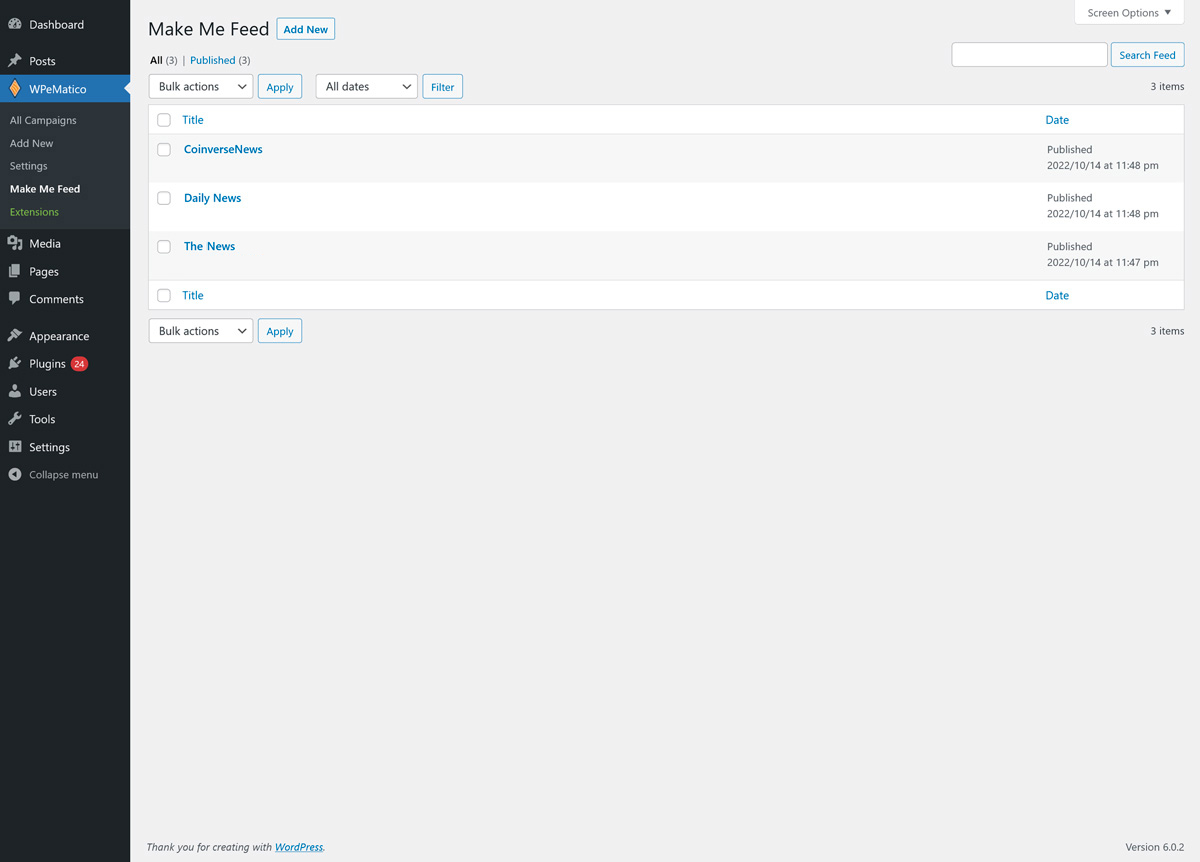Open the All dates dropdown
The image size is (1200, 862).
pyautogui.click(x=367, y=87)
